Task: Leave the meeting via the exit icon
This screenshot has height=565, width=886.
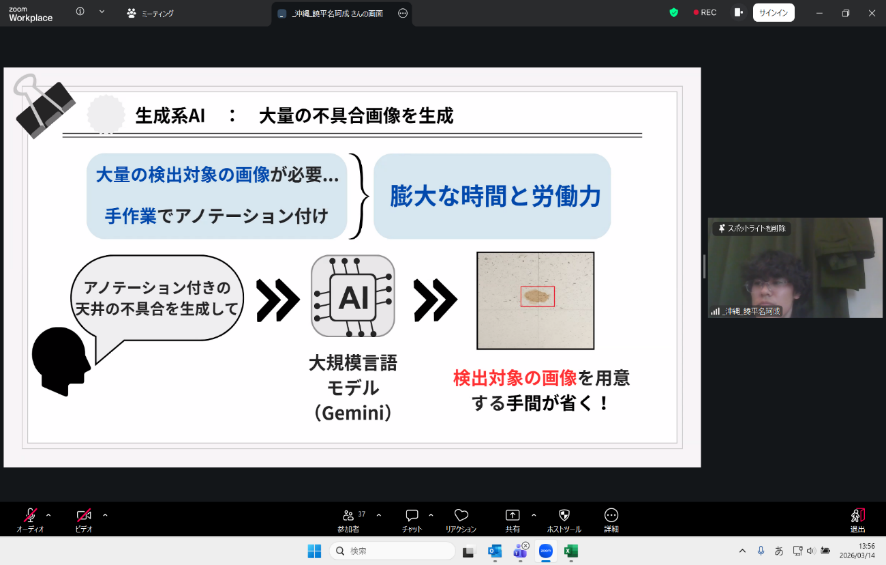Action: [858, 516]
